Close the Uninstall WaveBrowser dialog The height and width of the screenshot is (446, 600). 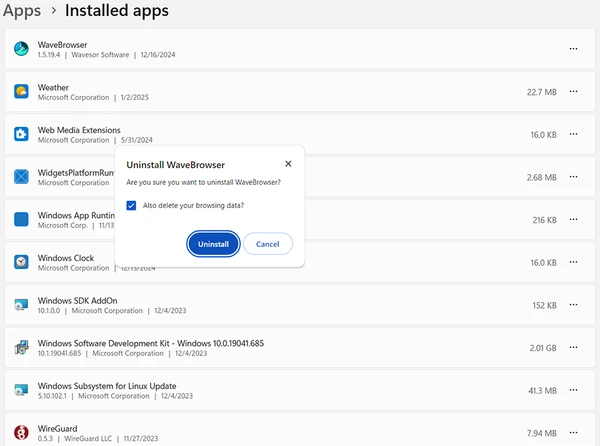tap(288, 163)
